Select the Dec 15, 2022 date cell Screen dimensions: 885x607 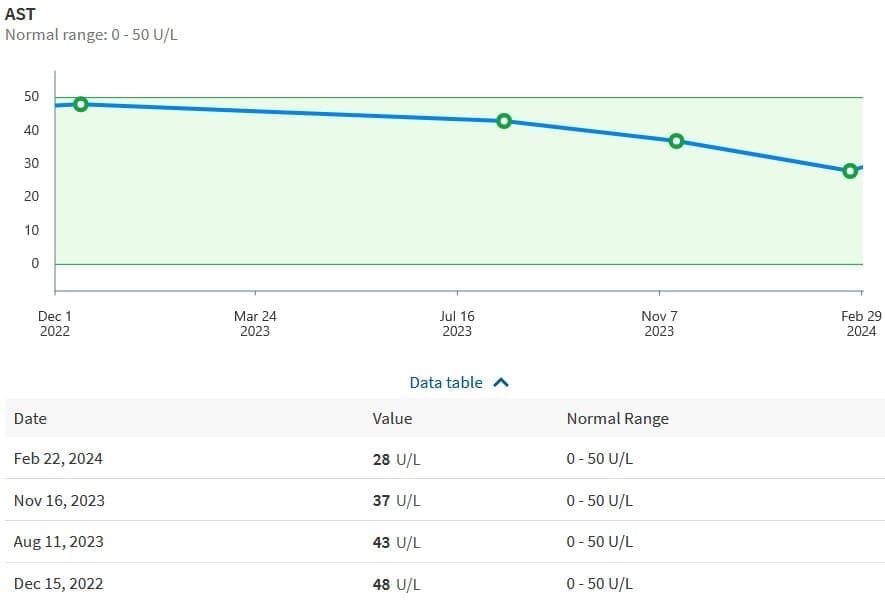point(58,583)
